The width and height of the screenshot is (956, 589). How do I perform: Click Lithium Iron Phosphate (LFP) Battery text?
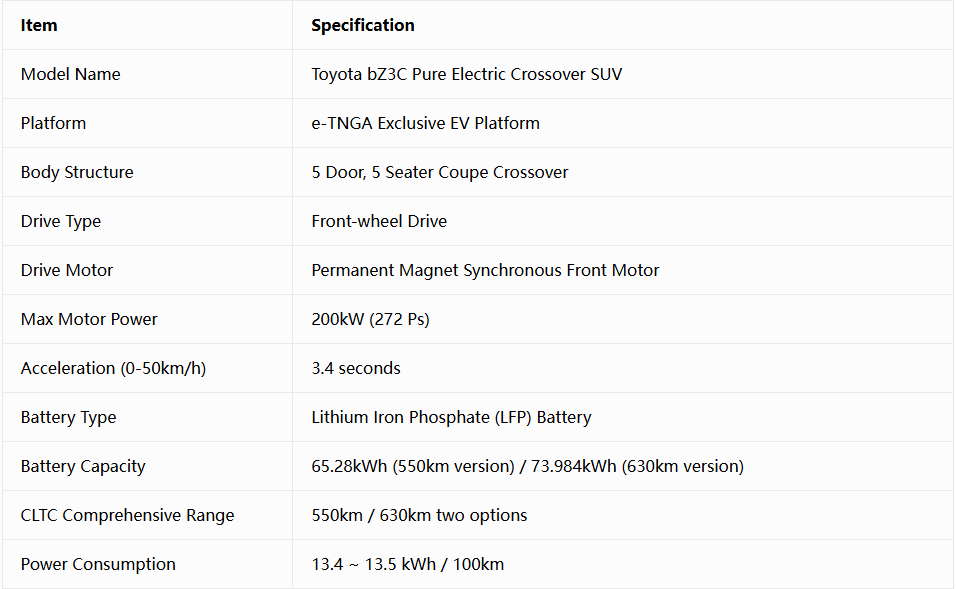coord(451,418)
